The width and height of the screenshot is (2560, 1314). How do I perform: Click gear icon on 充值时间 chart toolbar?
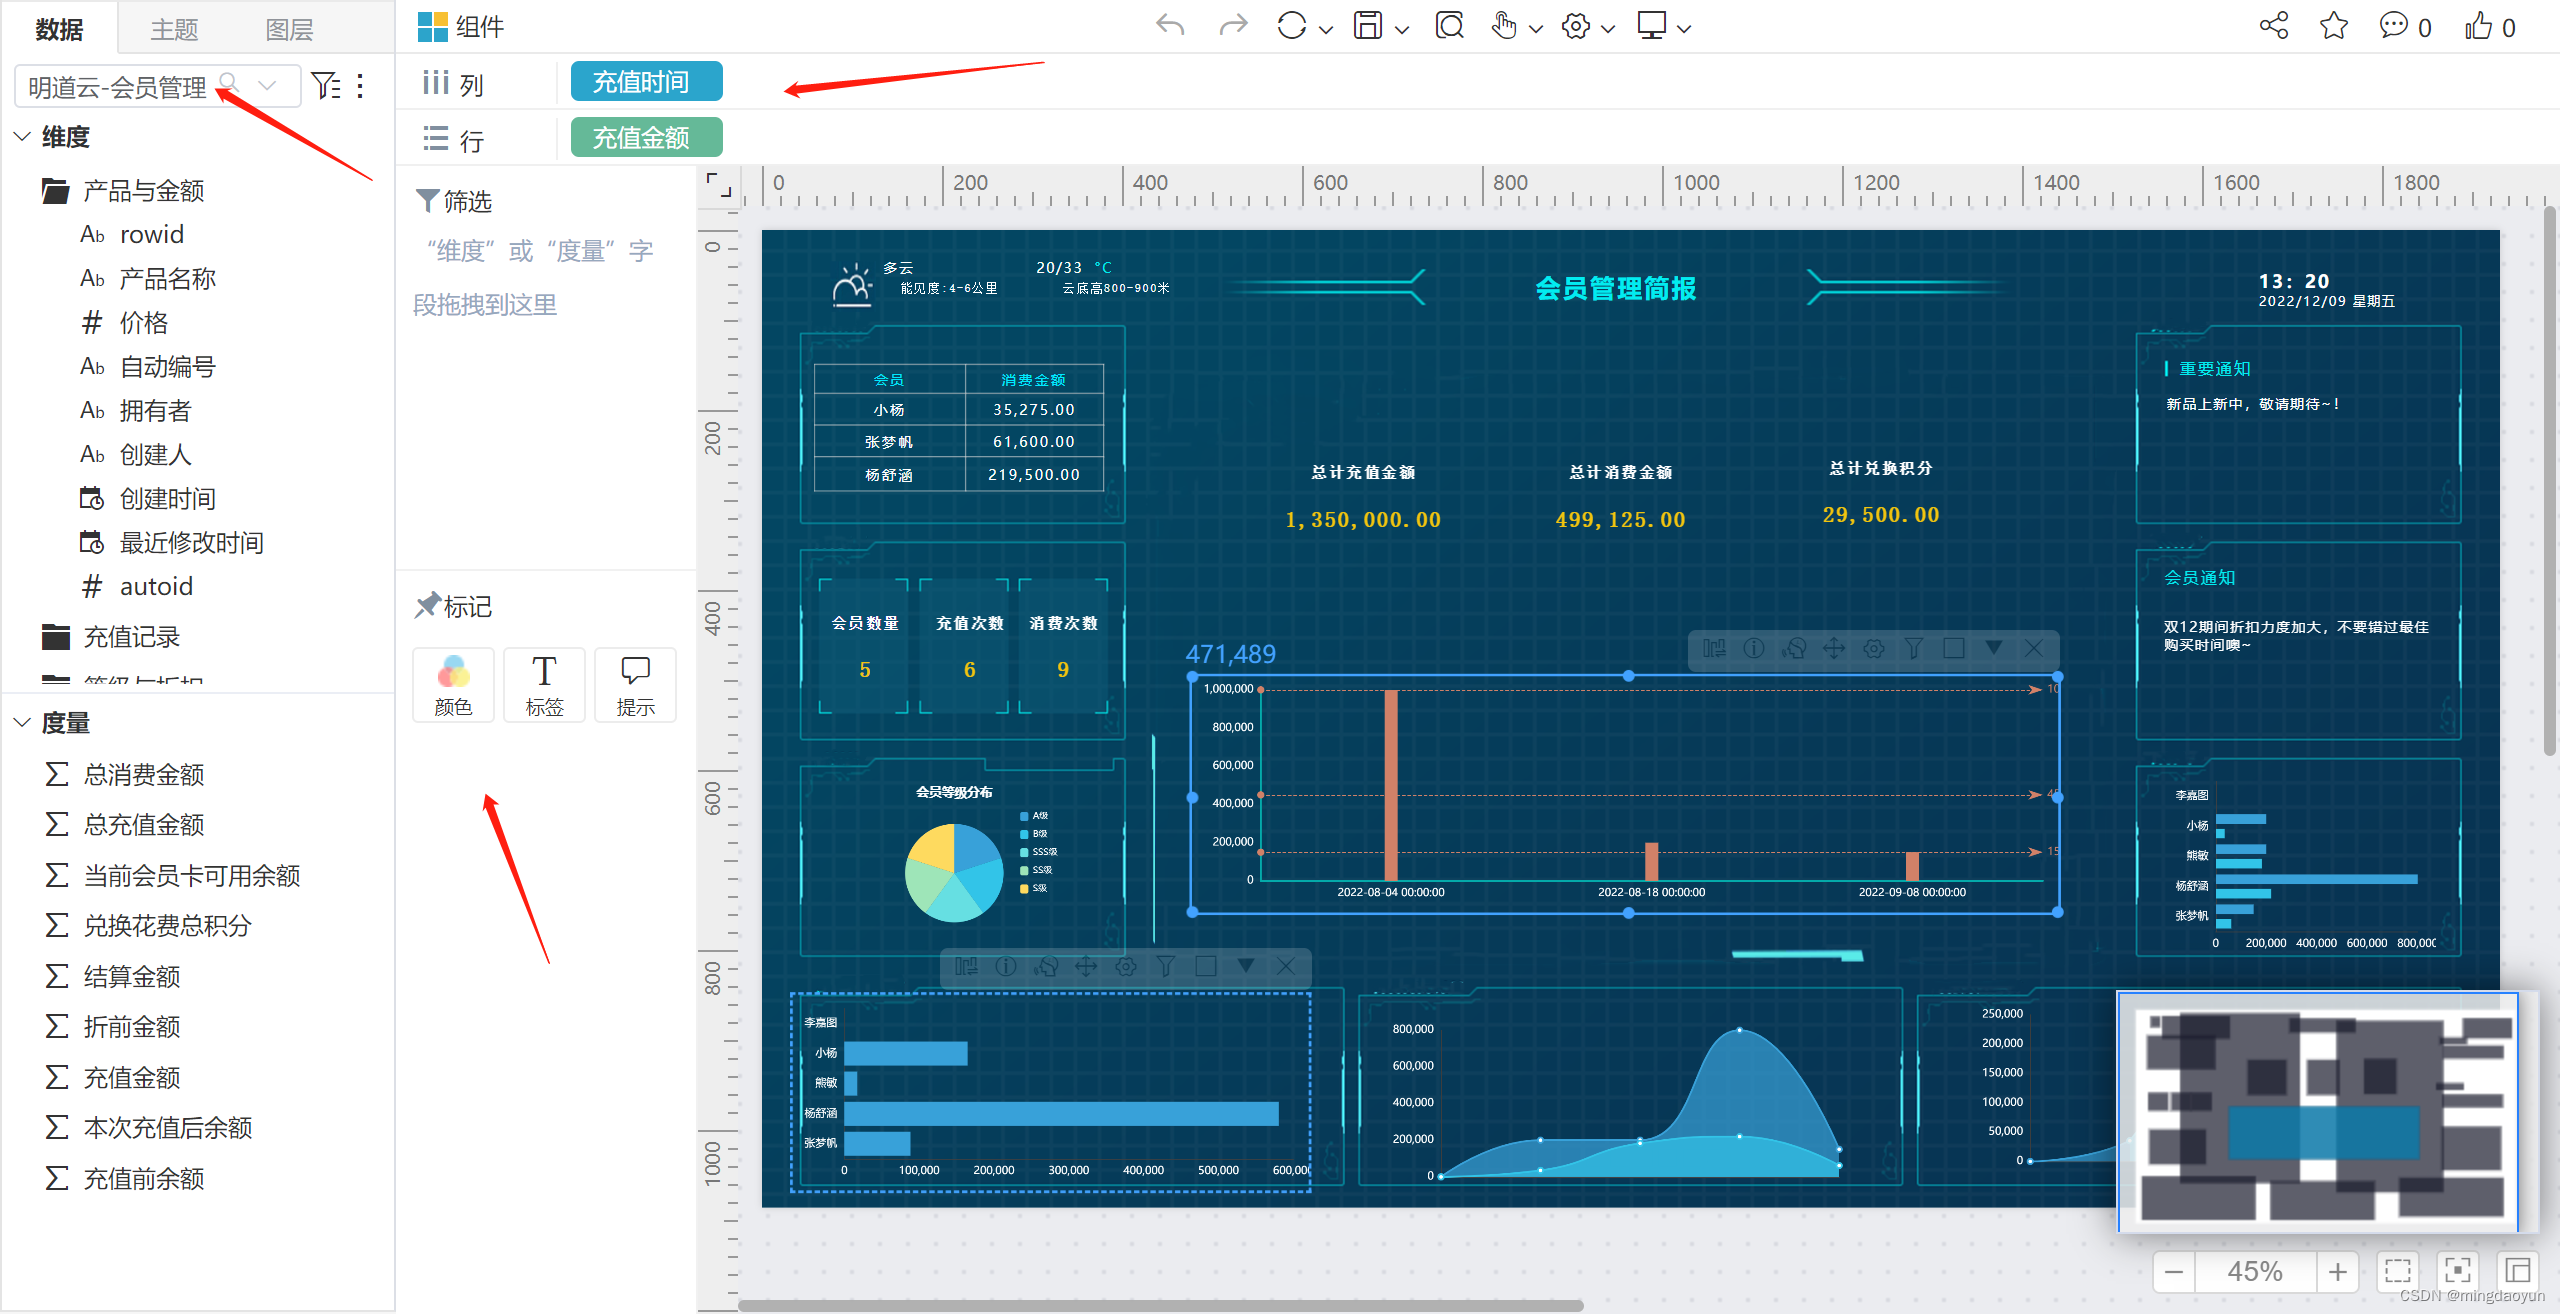pyautogui.click(x=1874, y=648)
